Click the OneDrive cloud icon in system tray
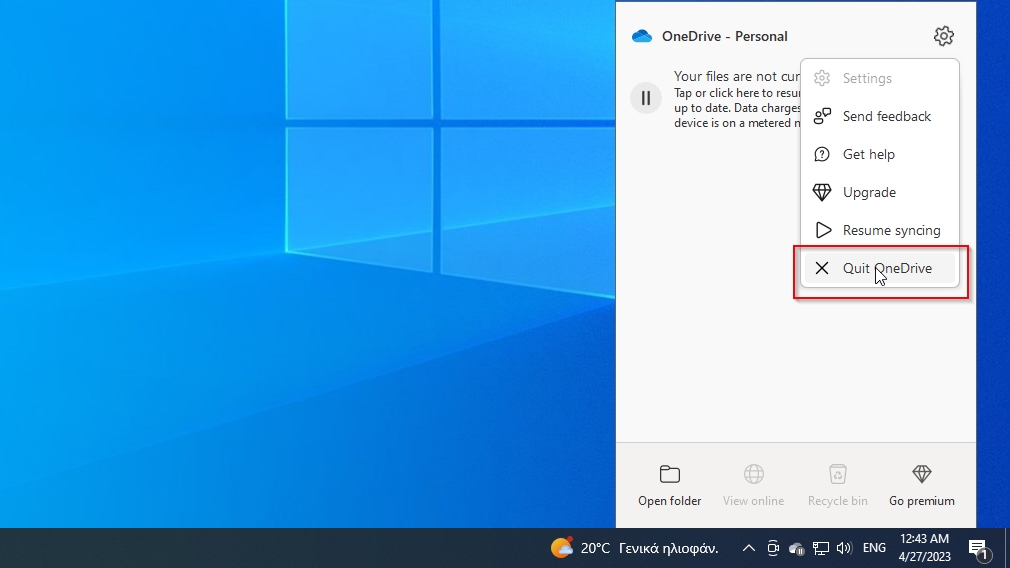 coord(797,548)
